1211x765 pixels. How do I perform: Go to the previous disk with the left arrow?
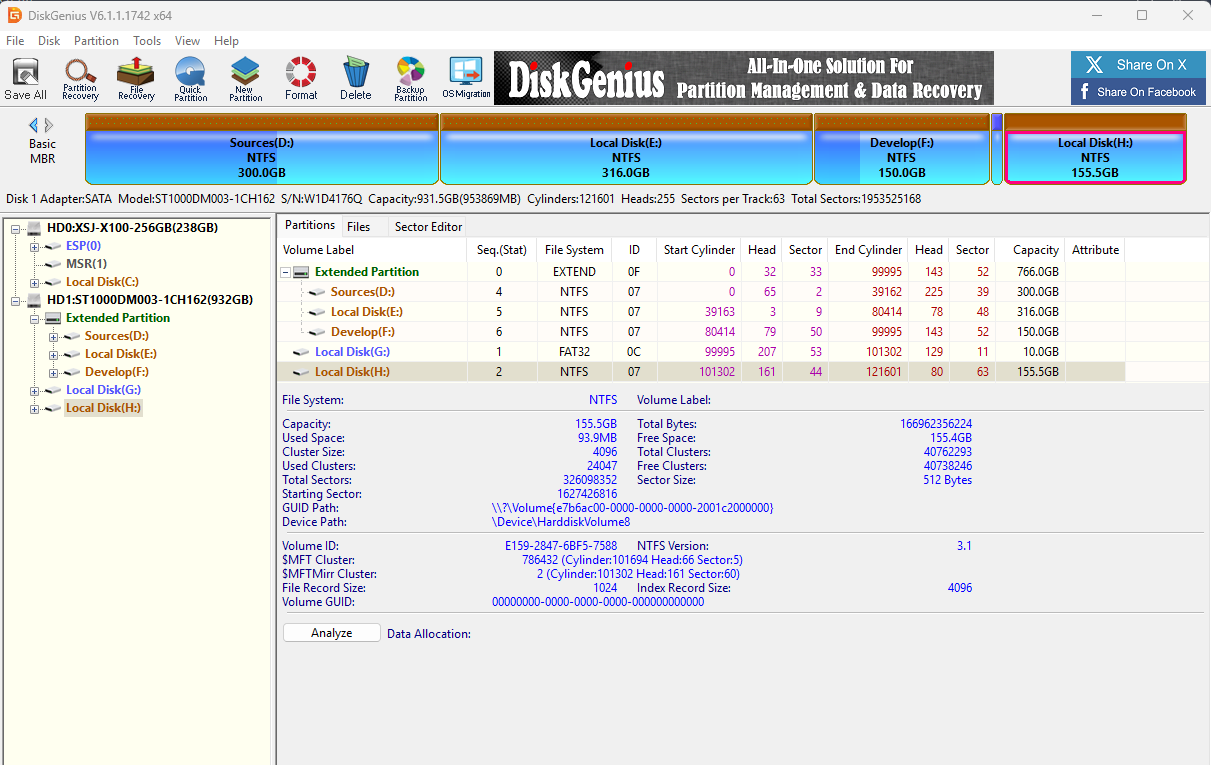tap(33, 125)
